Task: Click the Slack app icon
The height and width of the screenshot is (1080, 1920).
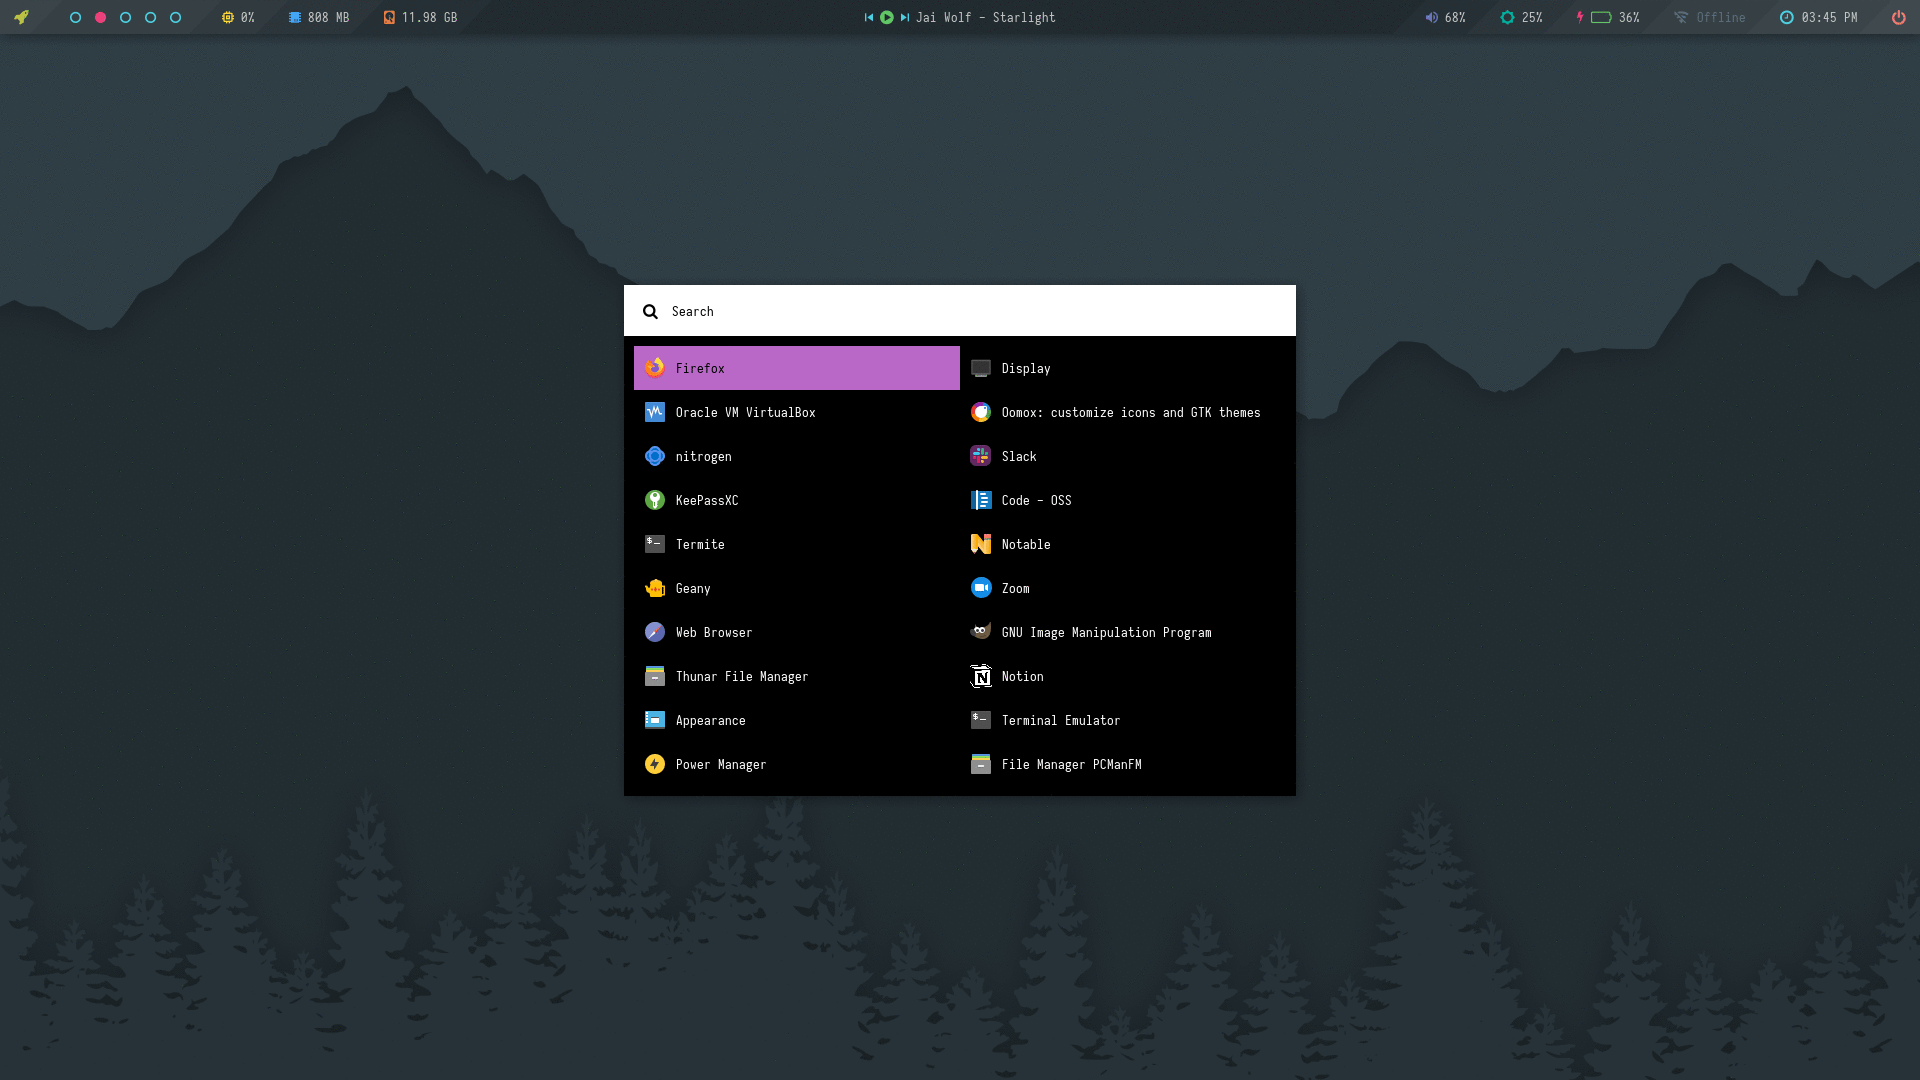Action: (x=980, y=456)
